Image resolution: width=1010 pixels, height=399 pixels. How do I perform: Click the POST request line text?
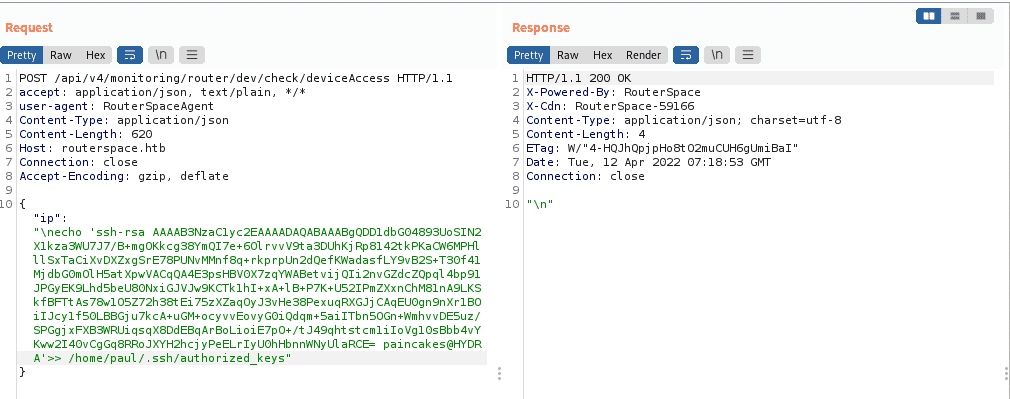[236, 79]
